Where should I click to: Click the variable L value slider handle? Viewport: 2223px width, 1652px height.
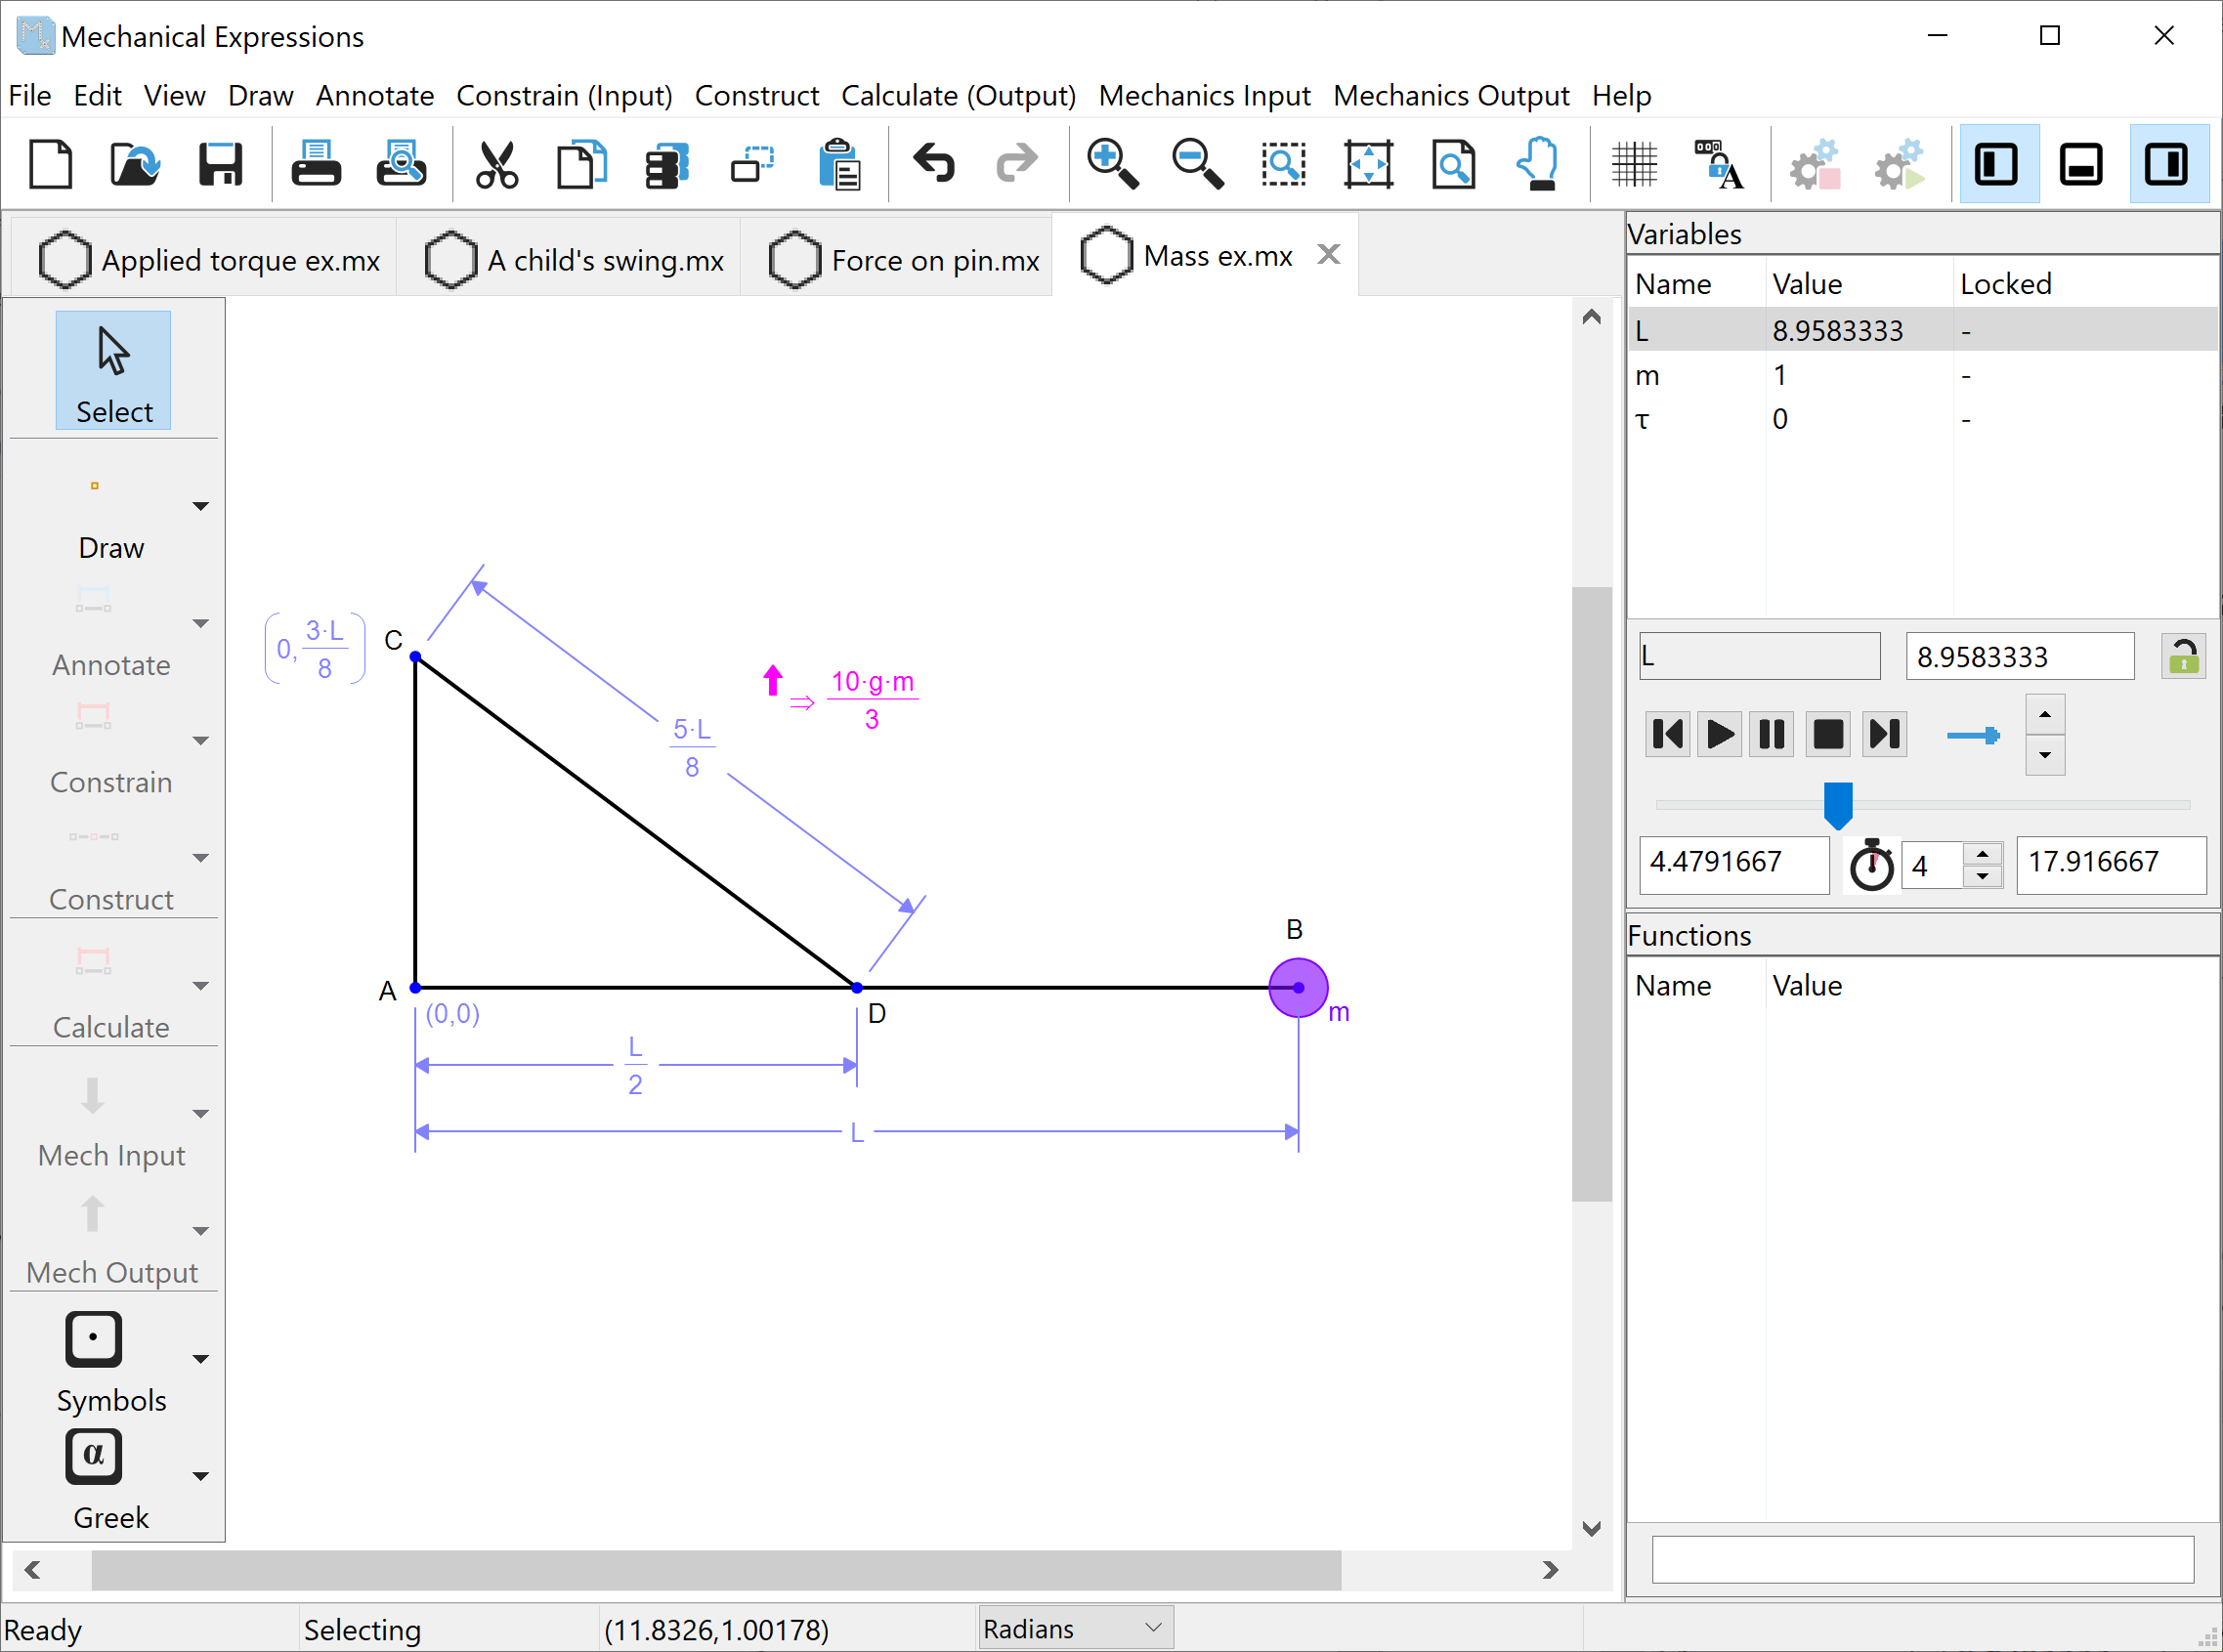[1837, 804]
